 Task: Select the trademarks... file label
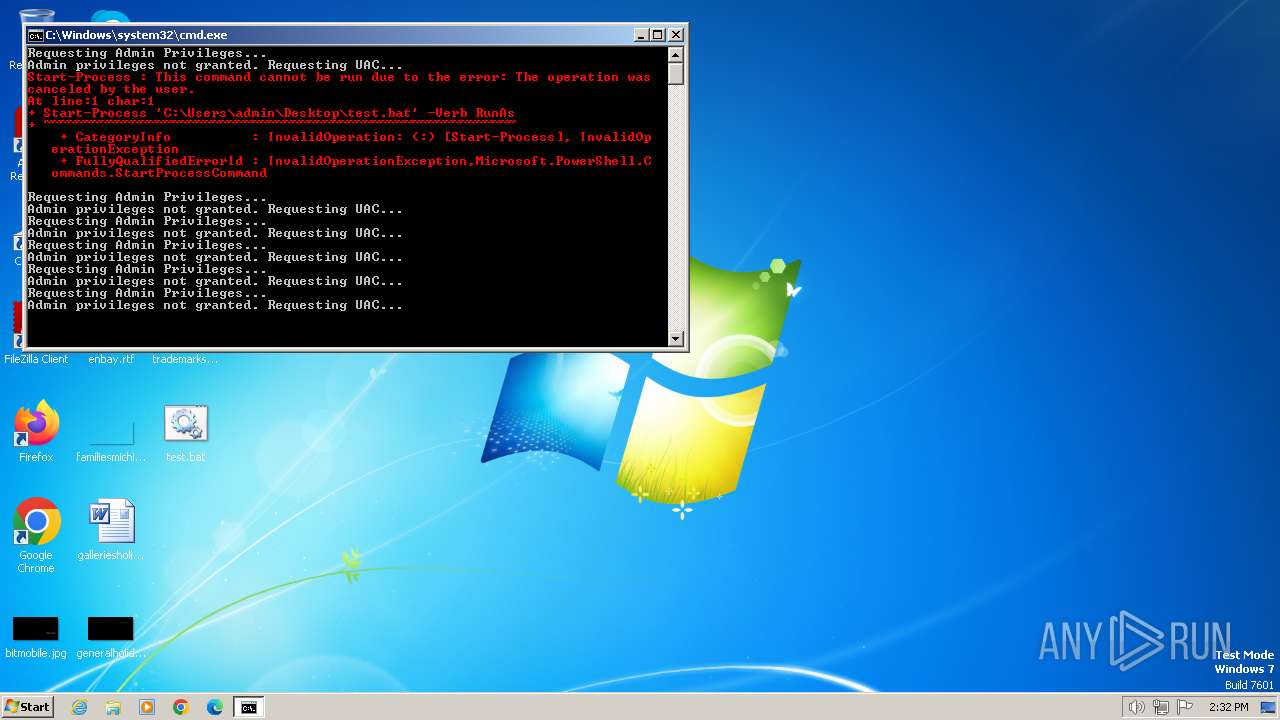[185, 359]
